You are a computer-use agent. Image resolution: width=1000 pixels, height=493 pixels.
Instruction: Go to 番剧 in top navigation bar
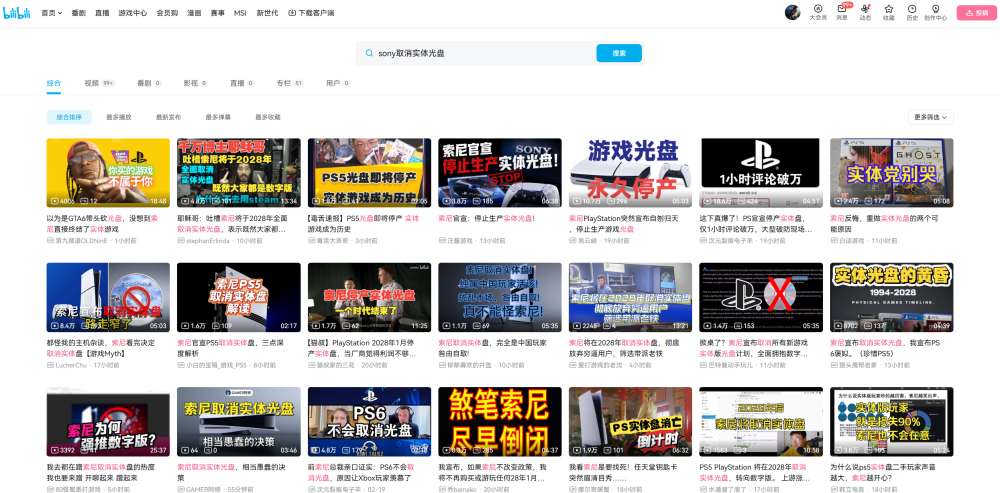pos(78,13)
